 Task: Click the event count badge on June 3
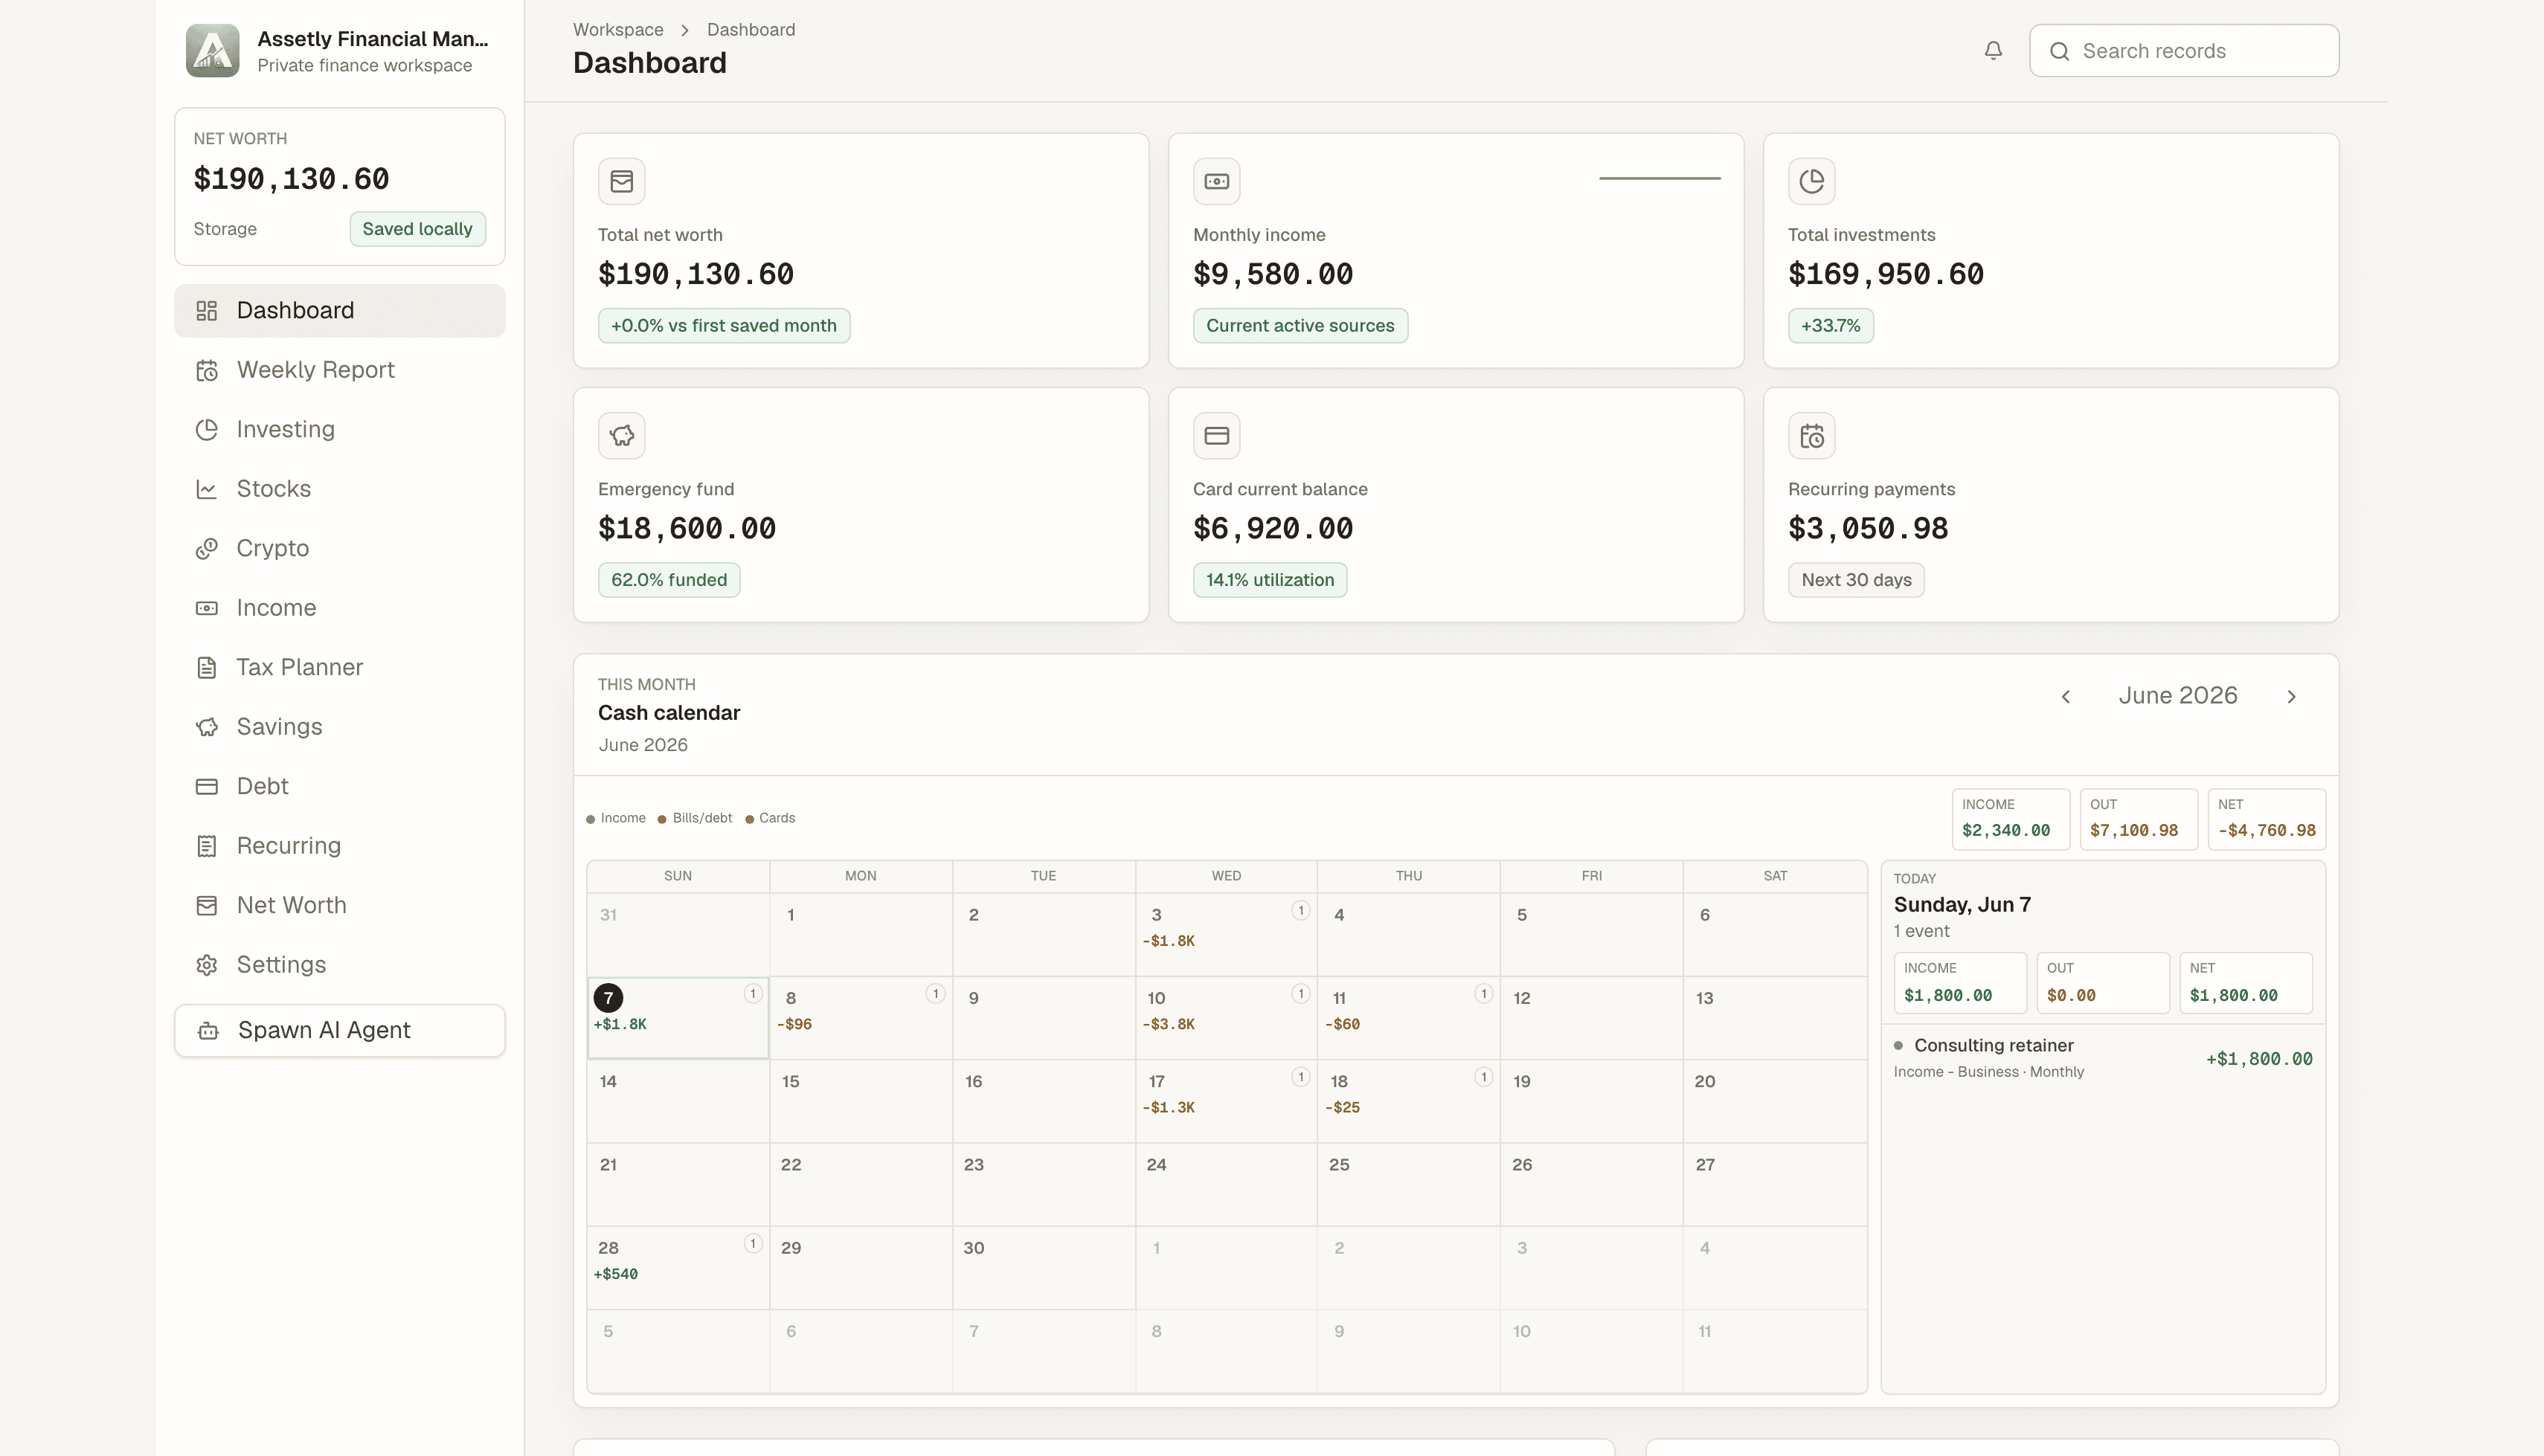coord(1300,910)
